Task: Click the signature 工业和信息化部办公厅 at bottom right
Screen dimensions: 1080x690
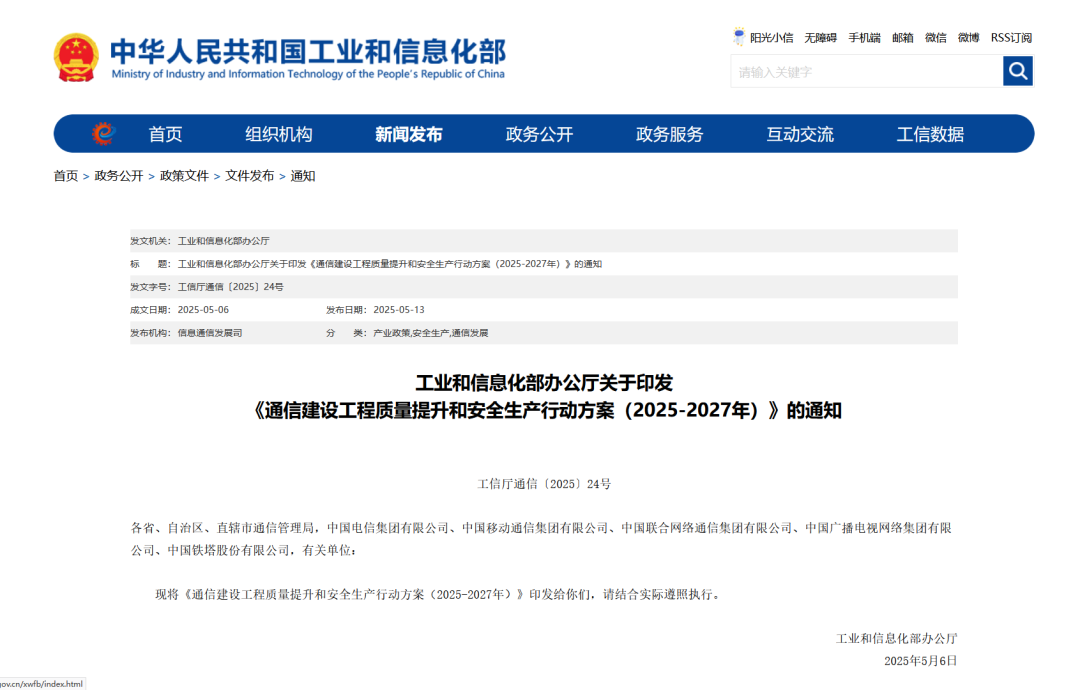Action: 897,639
